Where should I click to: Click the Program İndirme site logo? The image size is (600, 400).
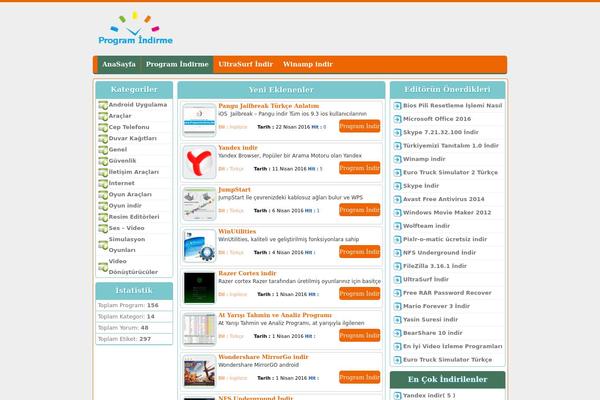(x=135, y=29)
